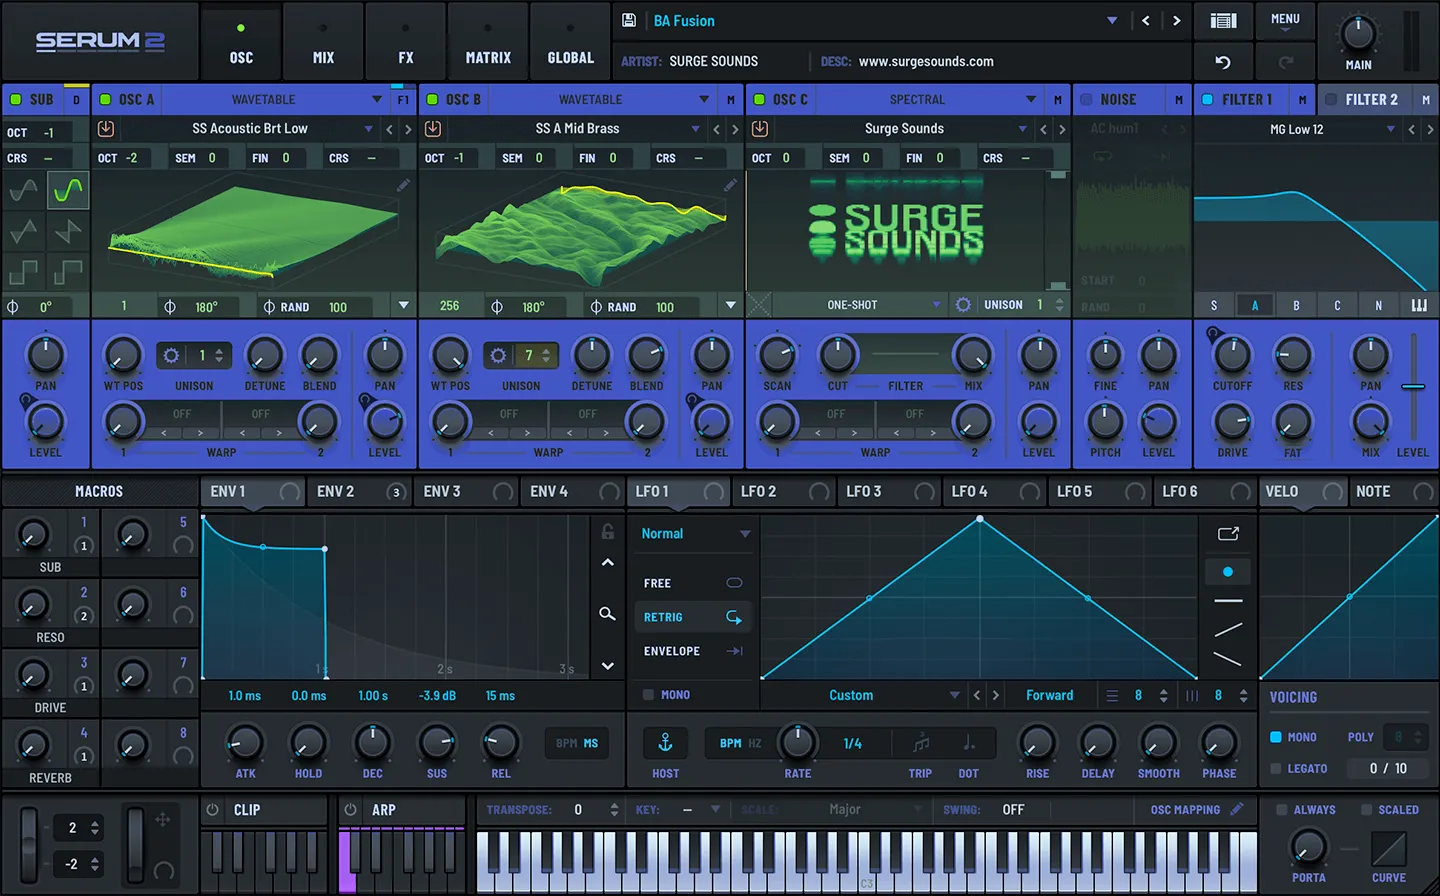Open the MG Low 12 filter type dropdown
Screen dimensions: 1440x896
pyautogui.click(x=1391, y=129)
